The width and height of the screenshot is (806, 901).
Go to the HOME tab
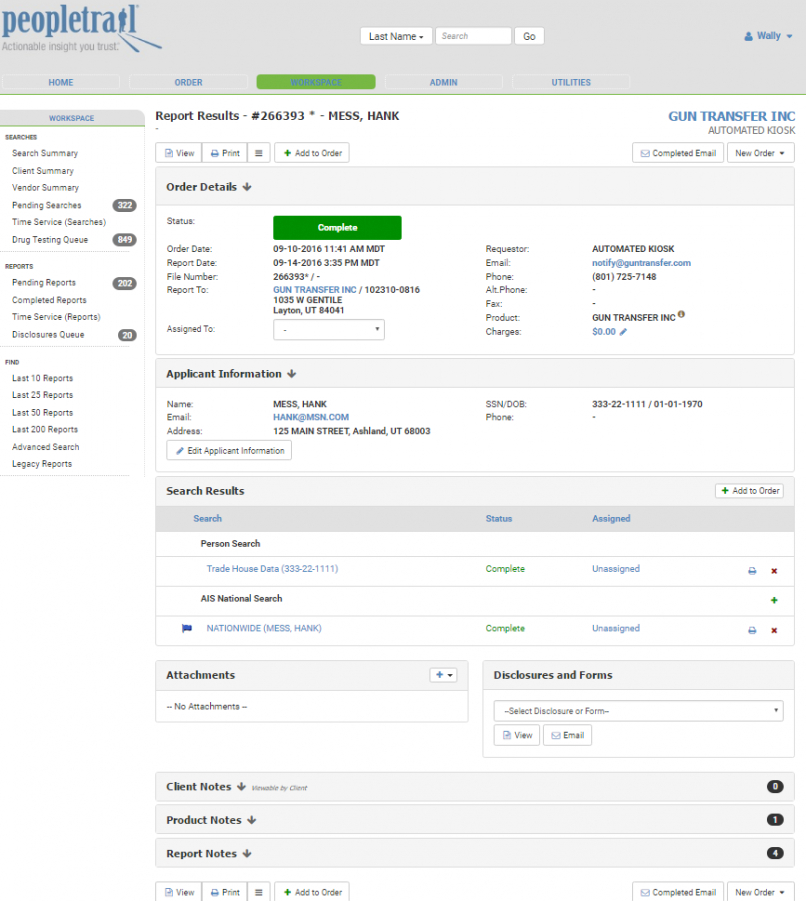coord(61,82)
